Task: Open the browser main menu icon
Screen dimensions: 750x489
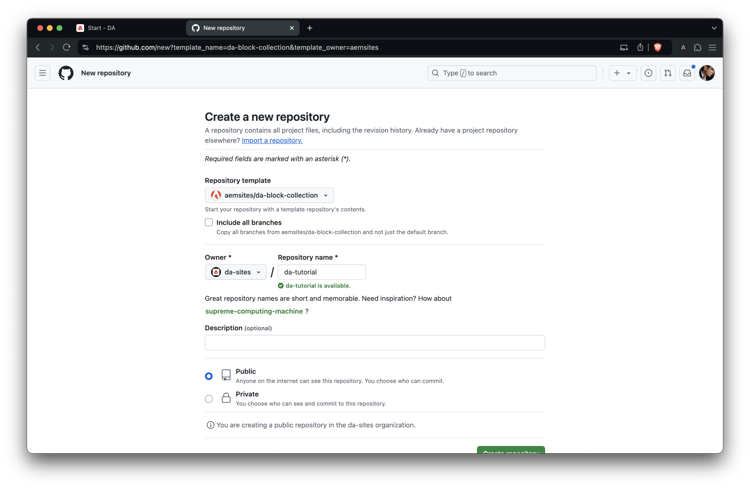Action: pos(712,47)
